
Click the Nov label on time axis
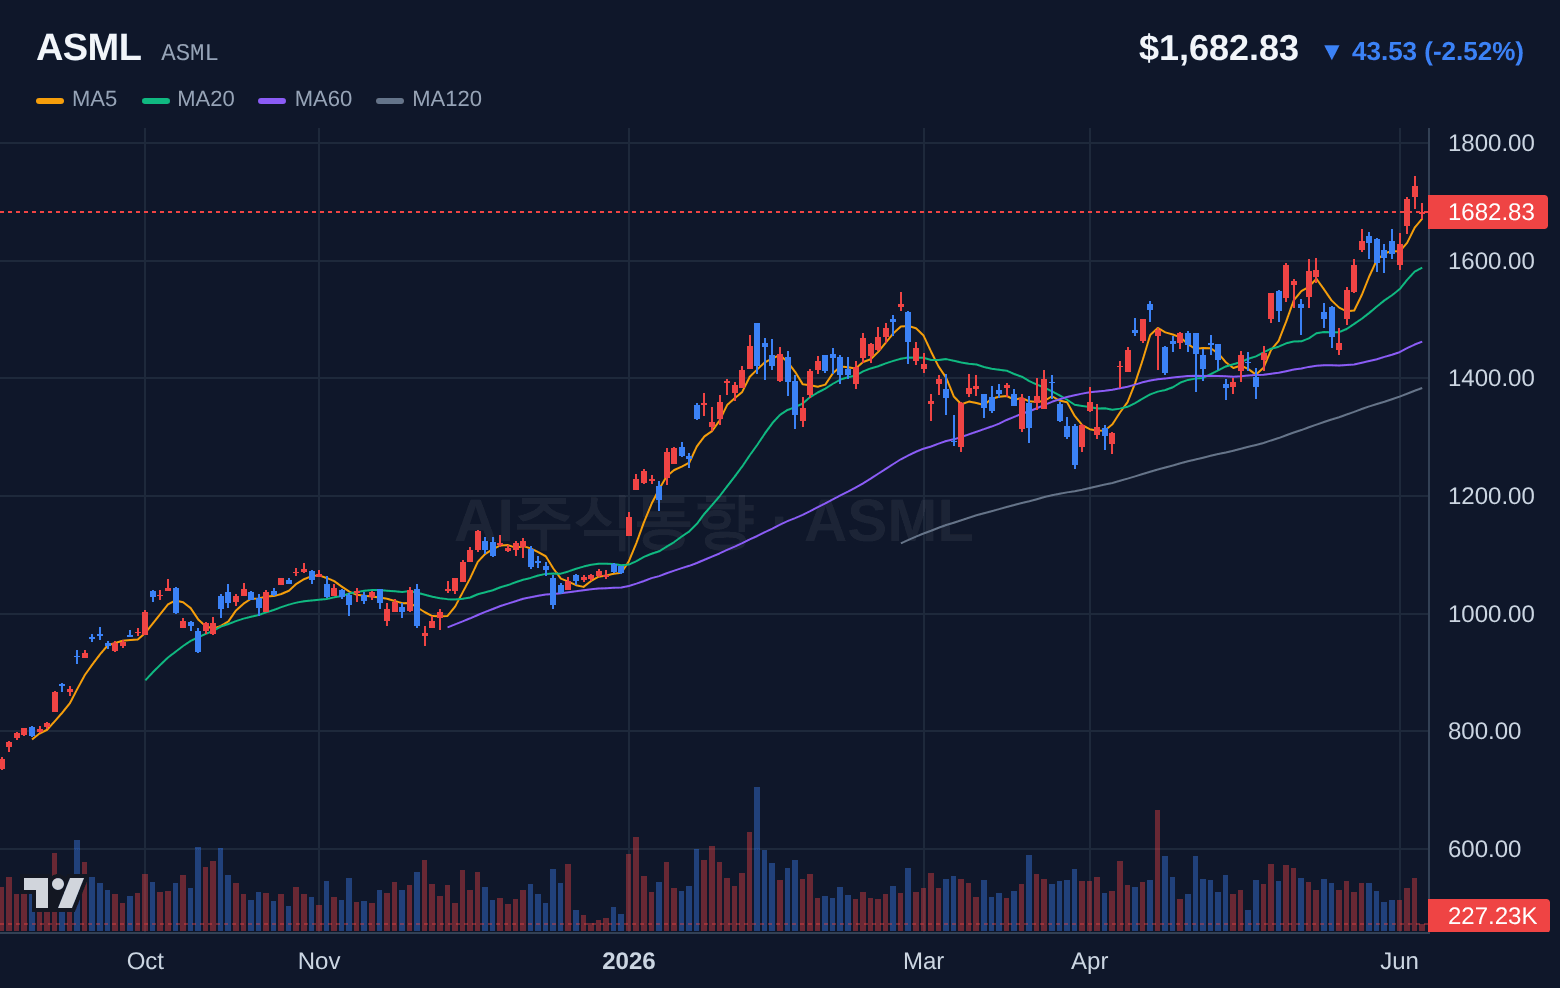(x=319, y=961)
